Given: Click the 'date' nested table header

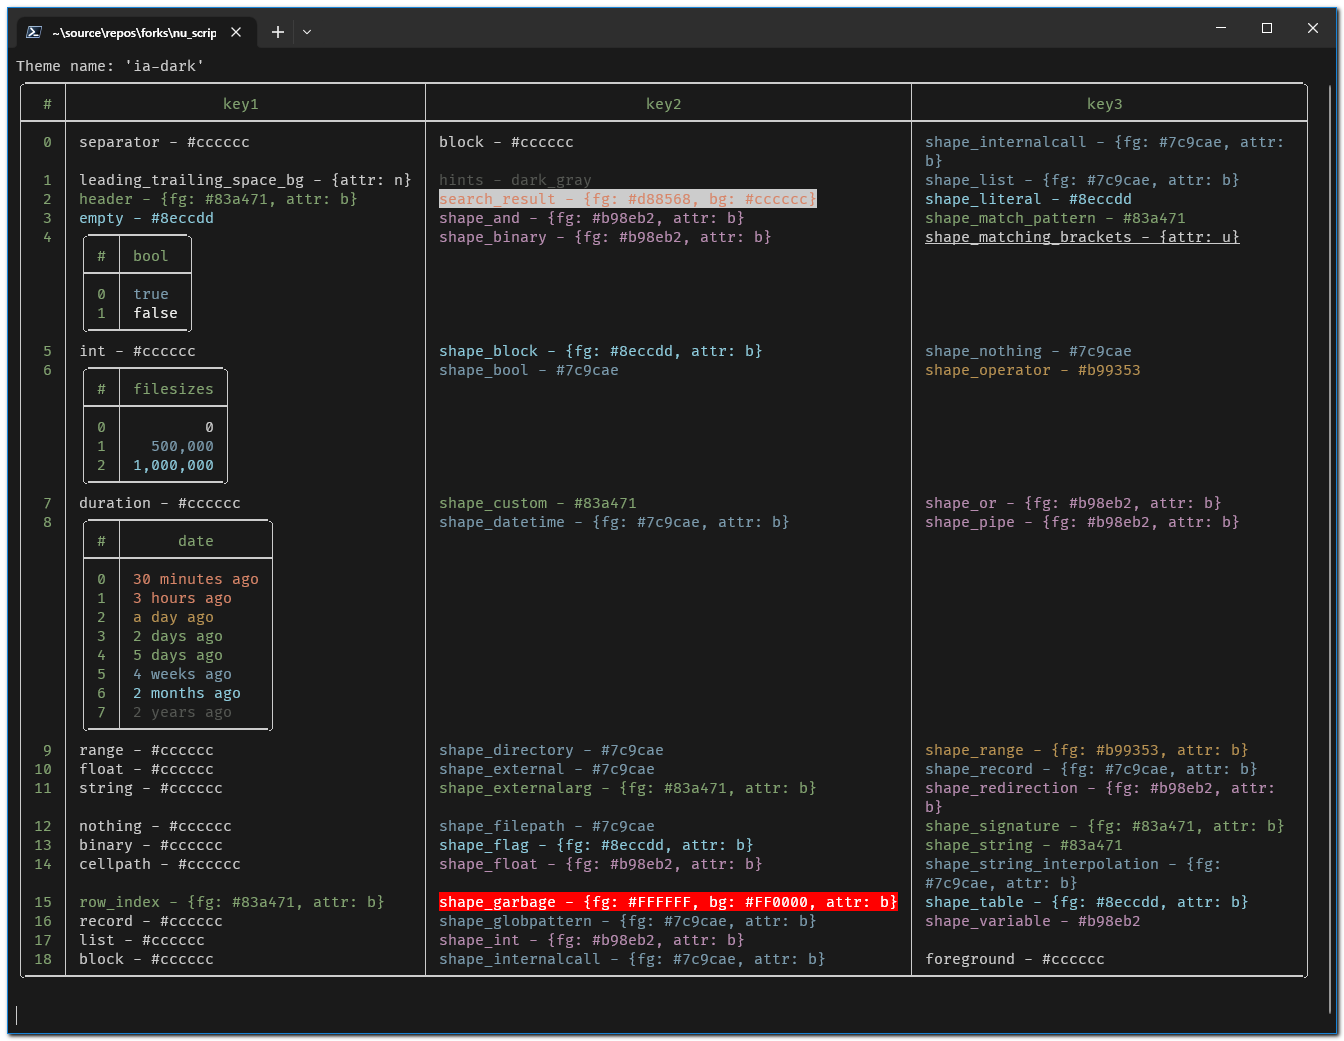Looking at the screenshot, I should pyautogui.click(x=196, y=541).
